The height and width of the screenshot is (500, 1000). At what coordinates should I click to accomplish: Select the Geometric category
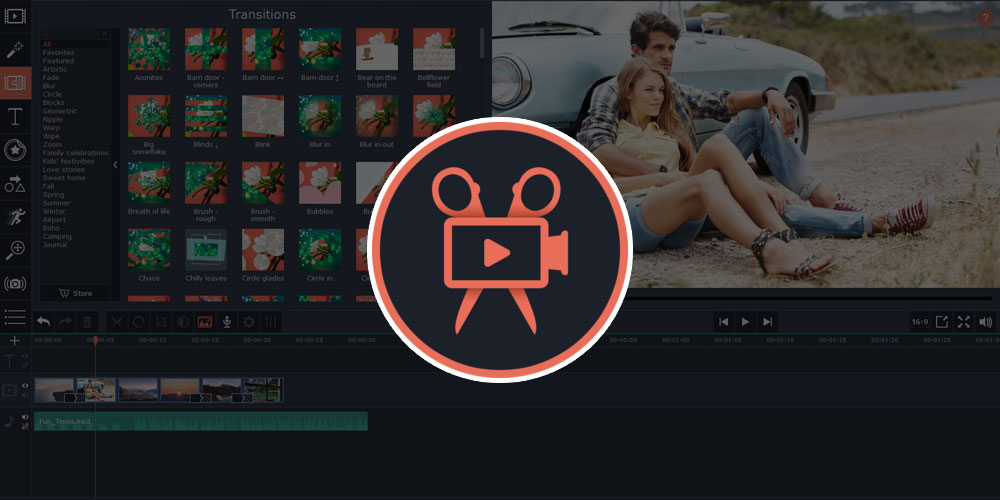60,111
